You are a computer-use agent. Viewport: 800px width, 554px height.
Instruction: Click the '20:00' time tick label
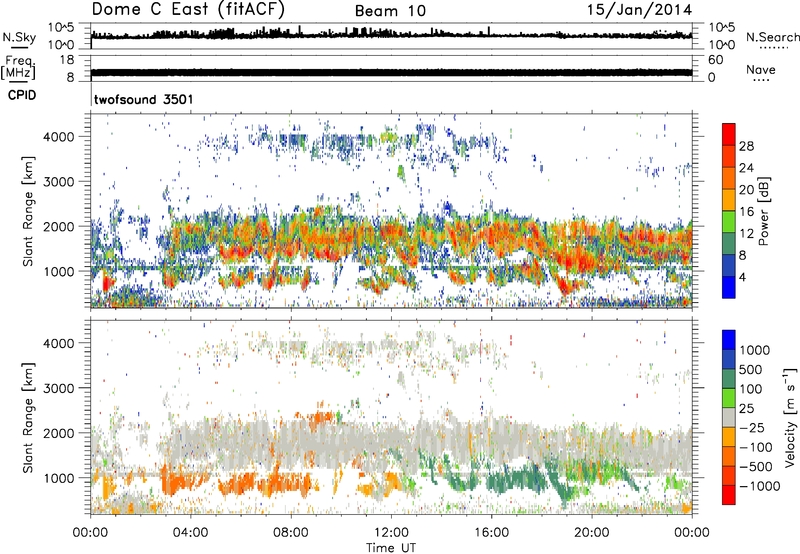coord(591,533)
